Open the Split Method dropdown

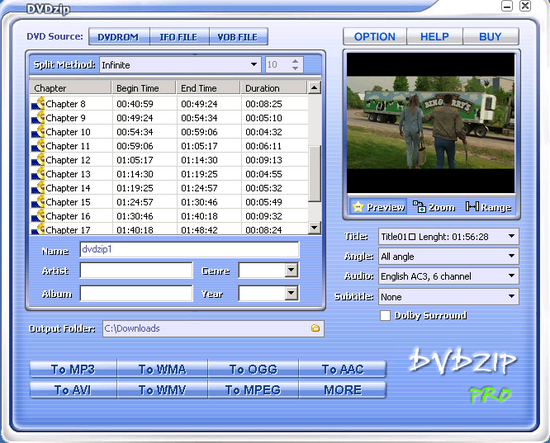click(x=254, y=65)
